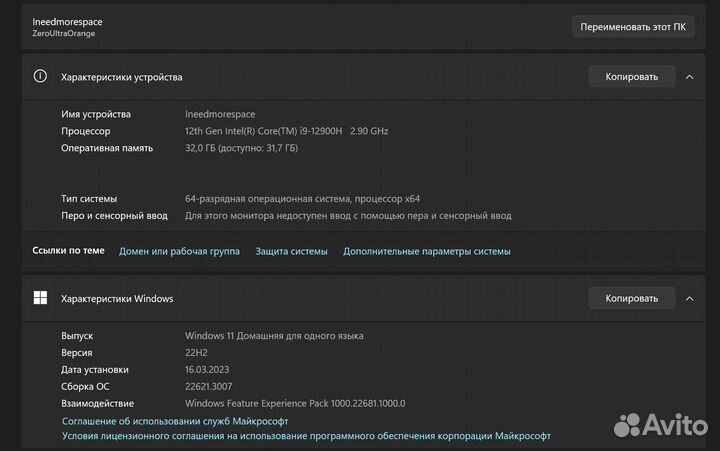Open Домен или рабочая группа link
Screen dimensions: 720x451
179,251
